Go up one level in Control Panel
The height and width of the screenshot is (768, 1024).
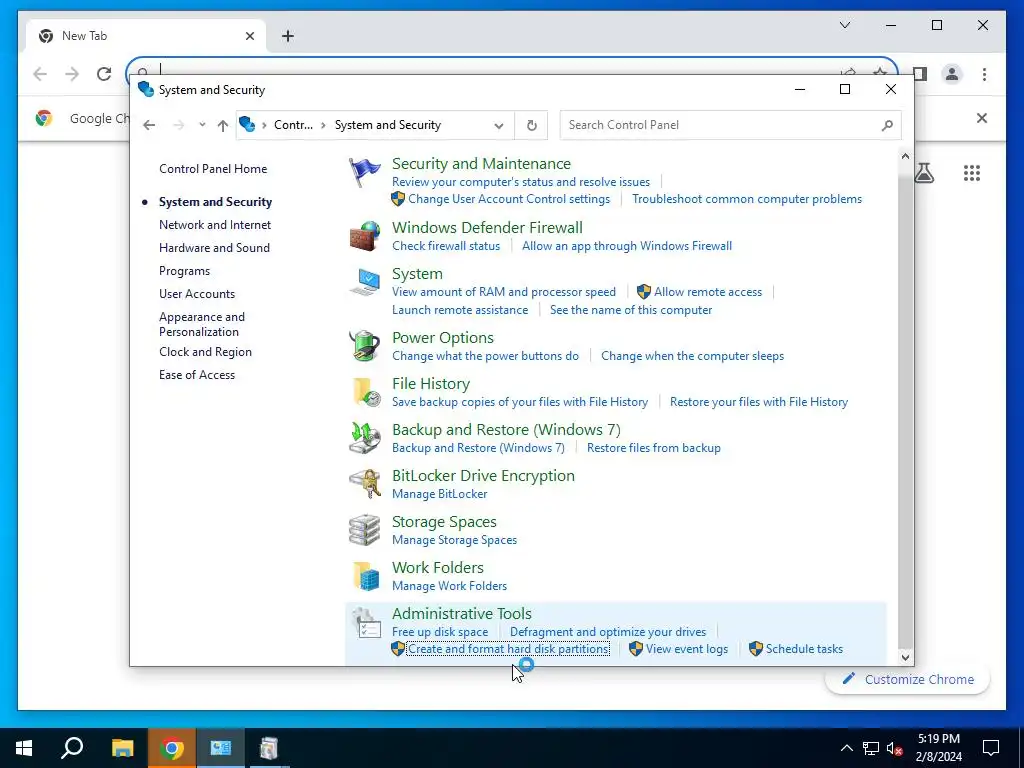223,125
